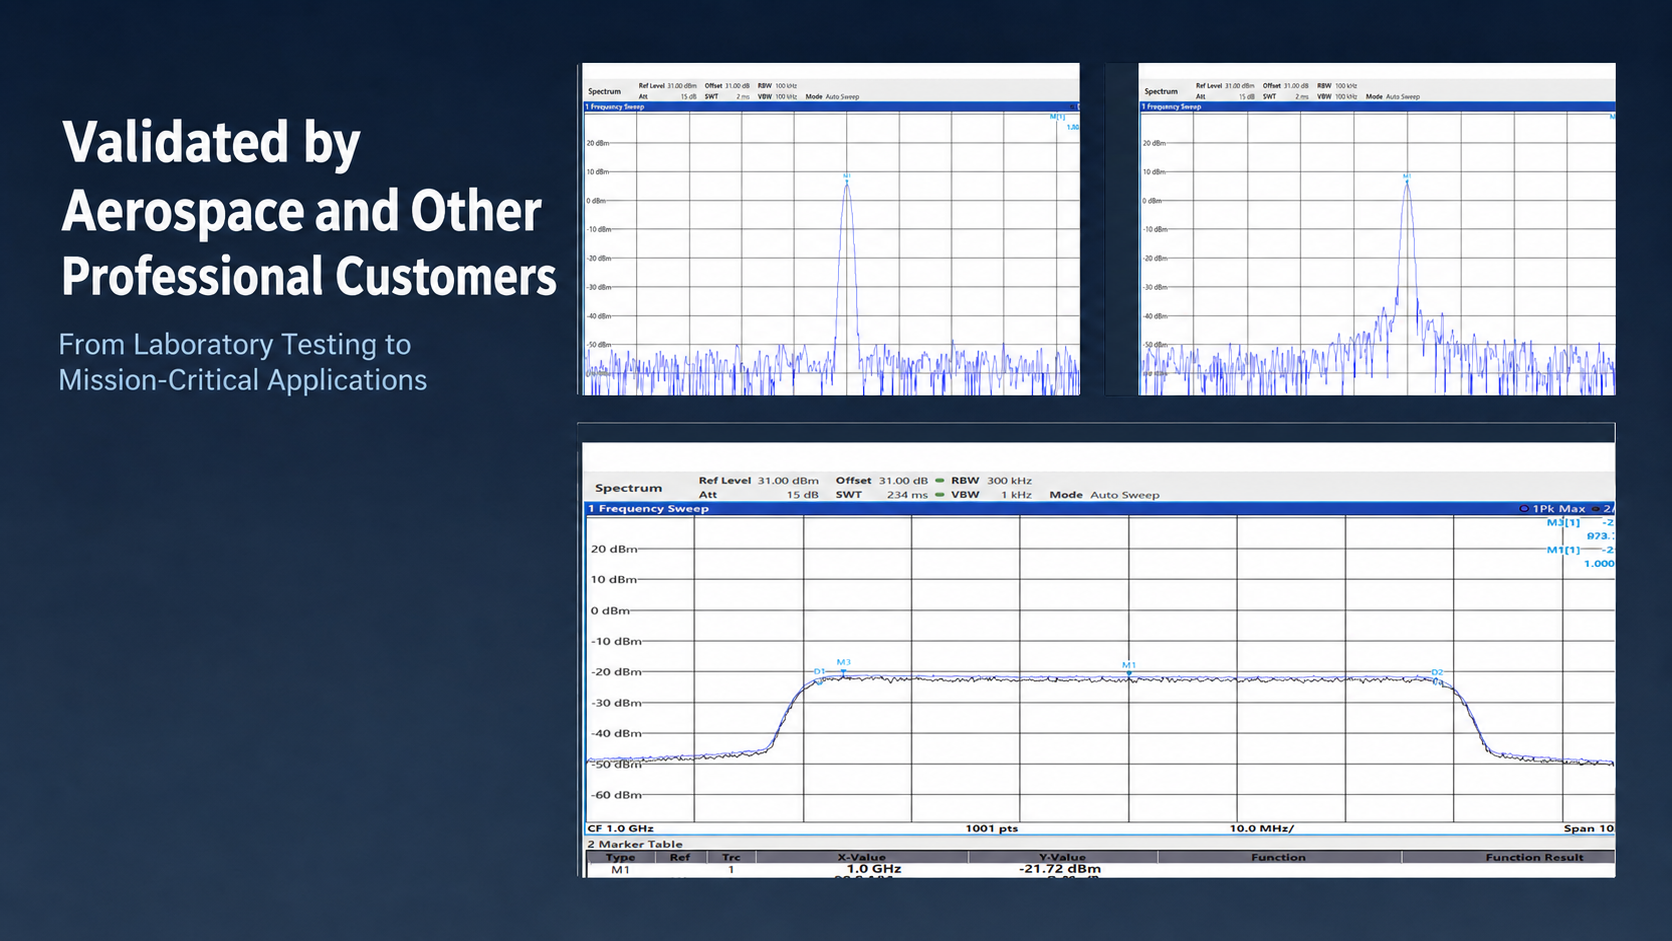Click delta marker D1 on the rising edge
Viewport: 1672px width, 941px height.
819,673
